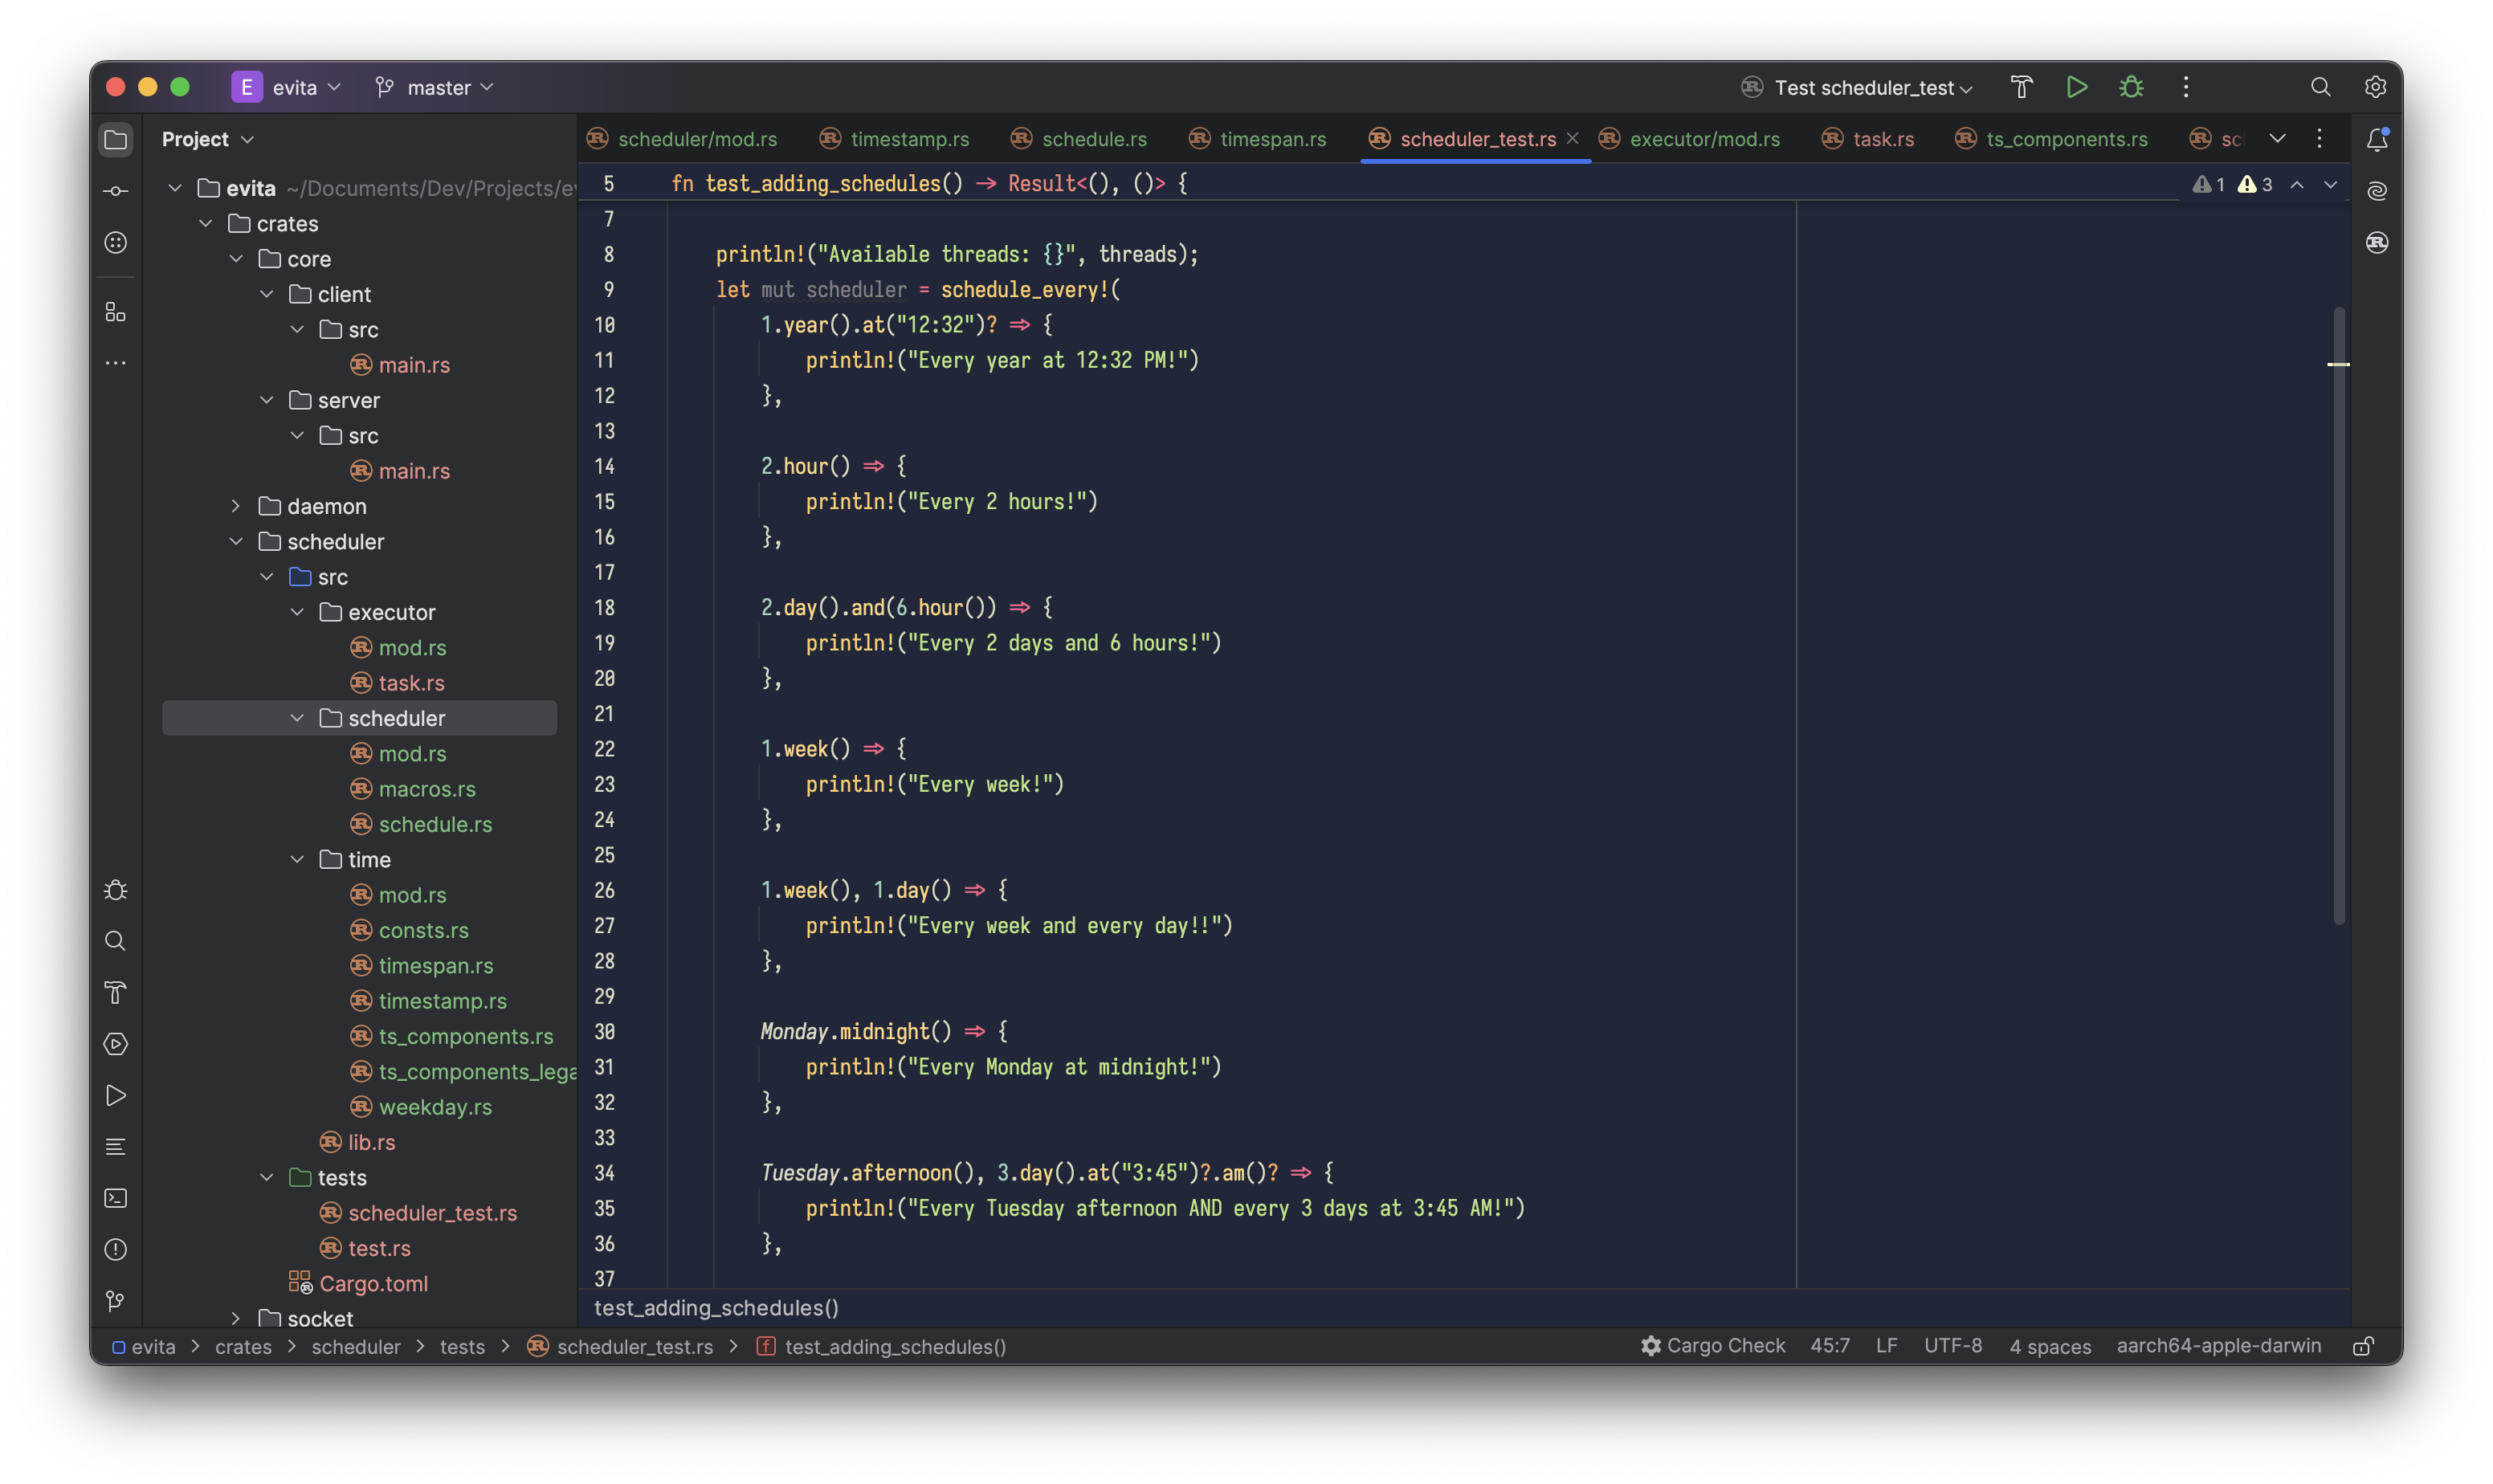Open more run actions menu
The image size is (2493, 1484).
point(2185,87)
